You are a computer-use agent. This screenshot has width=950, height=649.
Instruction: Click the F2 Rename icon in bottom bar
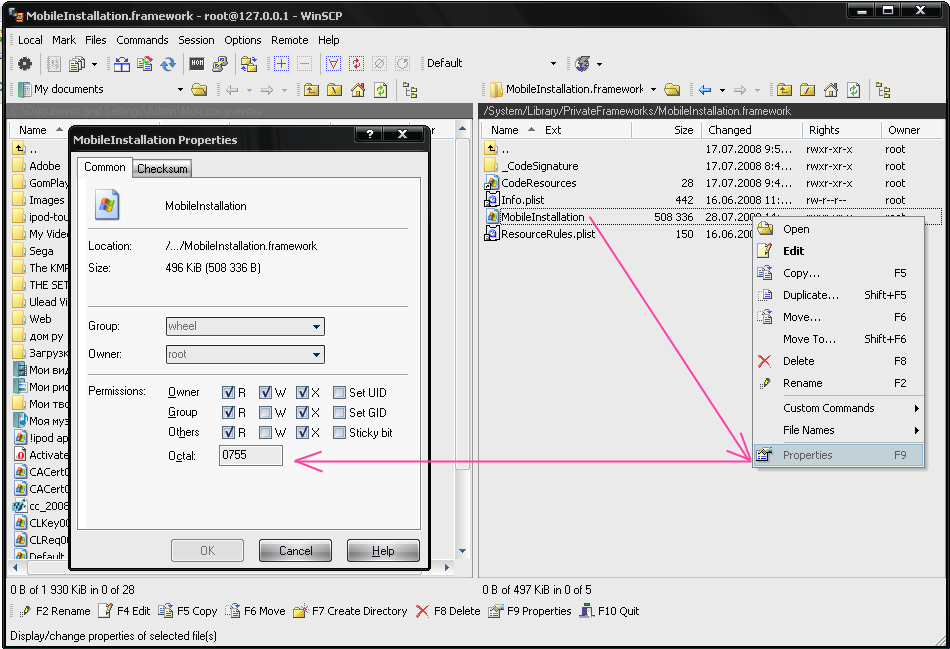[x=25, y=611]
